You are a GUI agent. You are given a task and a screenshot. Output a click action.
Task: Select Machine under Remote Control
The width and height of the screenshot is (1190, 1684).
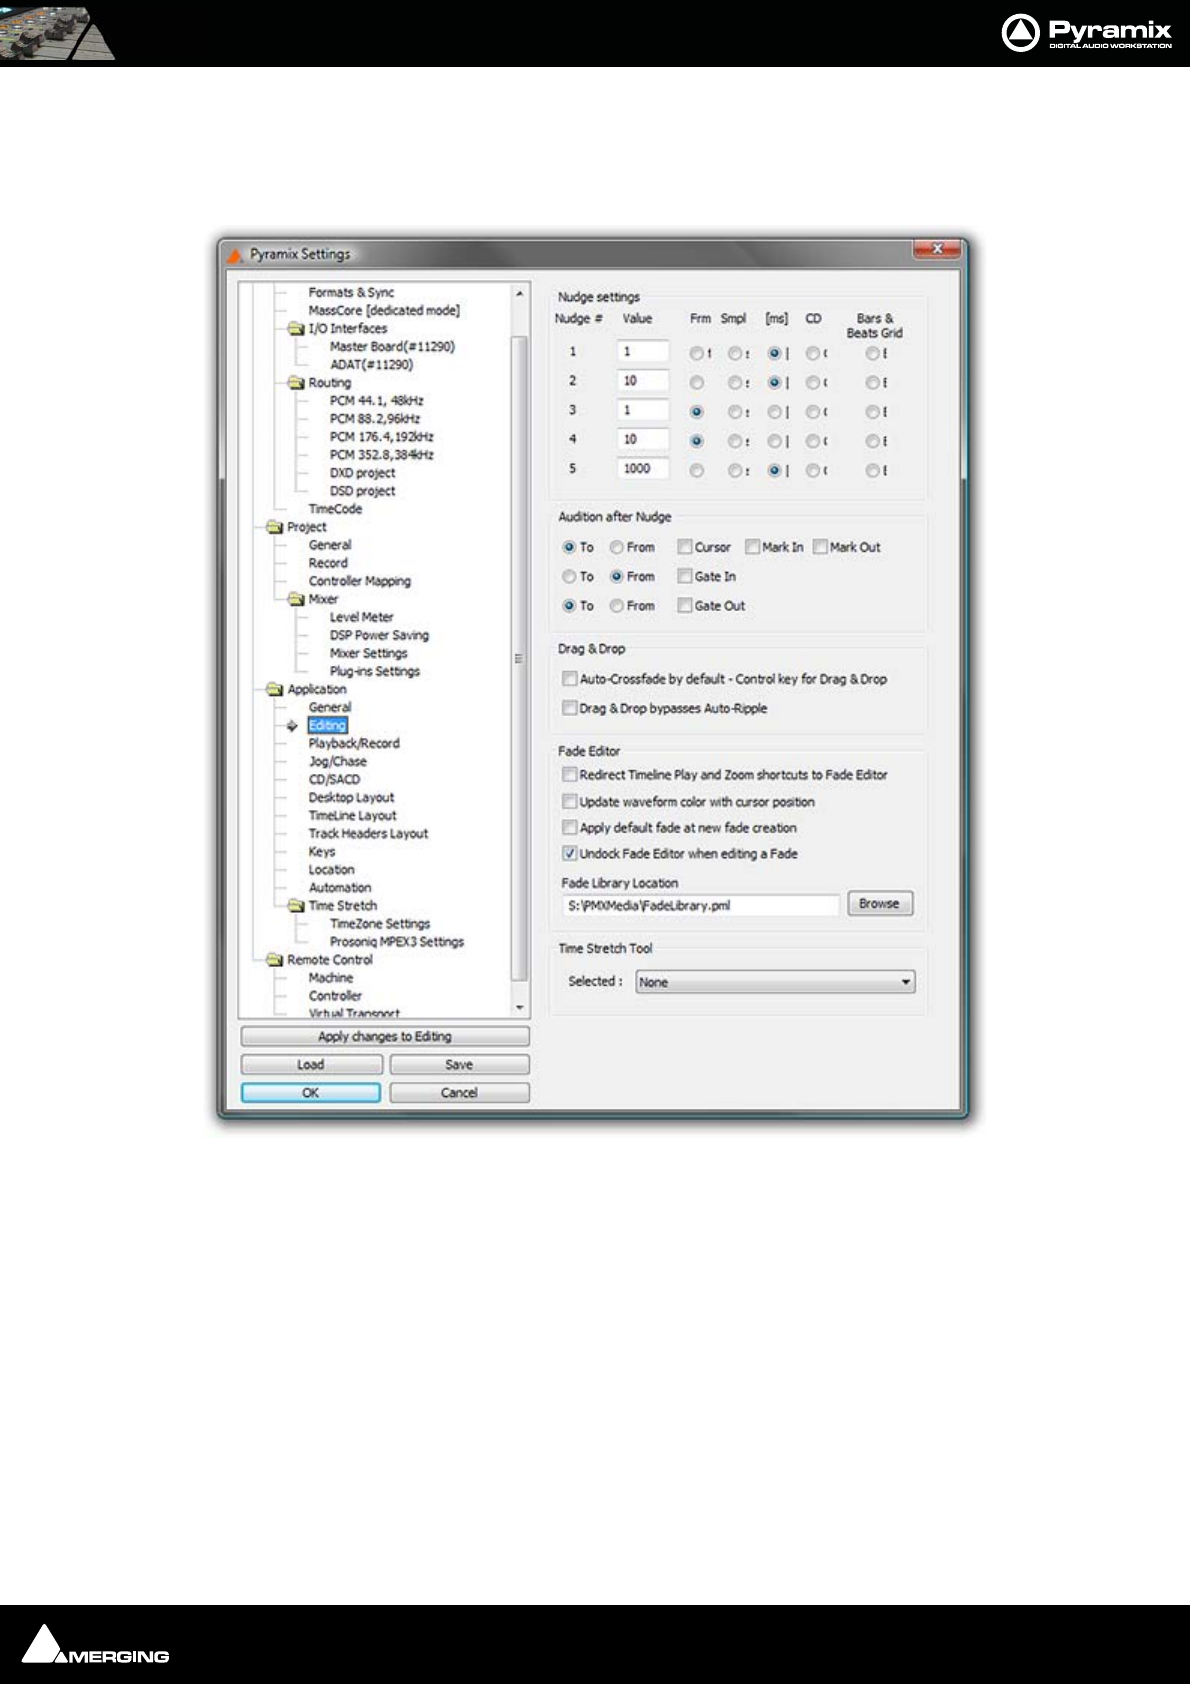coord(330,977)
